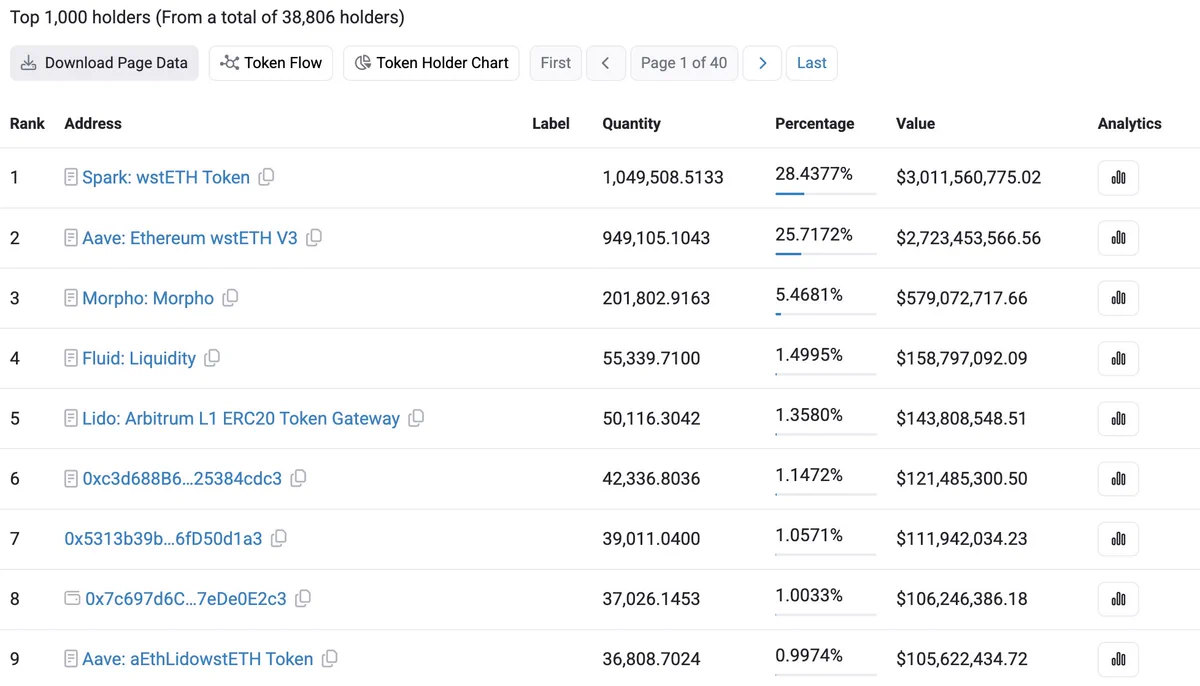Copy the Lido: Arbitrum L1 Gateway address
Image resolution: width=1200 pixels, height=686 pixels.
coord(416,418)
